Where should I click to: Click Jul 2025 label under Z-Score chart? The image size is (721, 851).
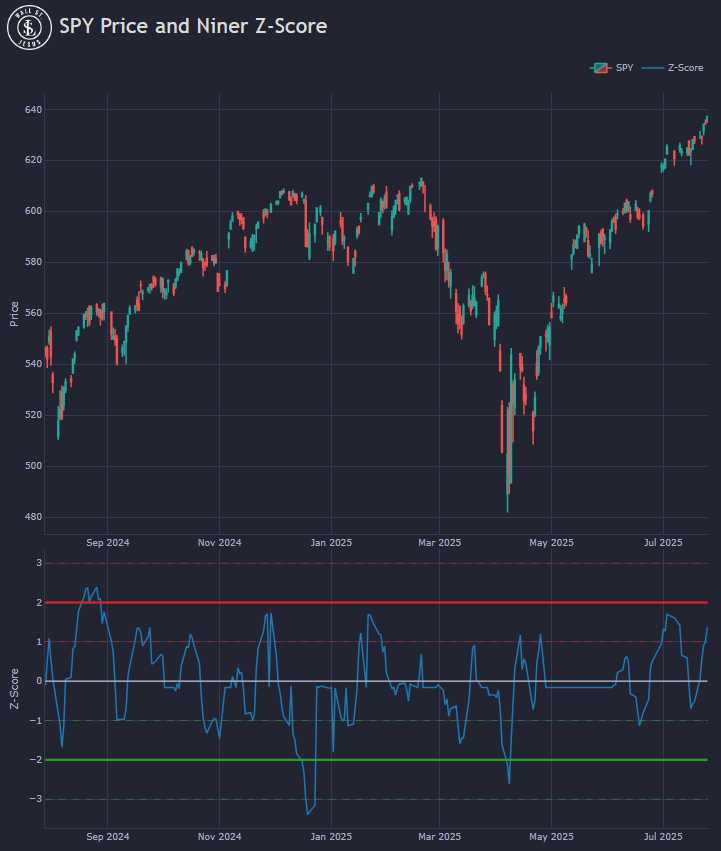663,837
